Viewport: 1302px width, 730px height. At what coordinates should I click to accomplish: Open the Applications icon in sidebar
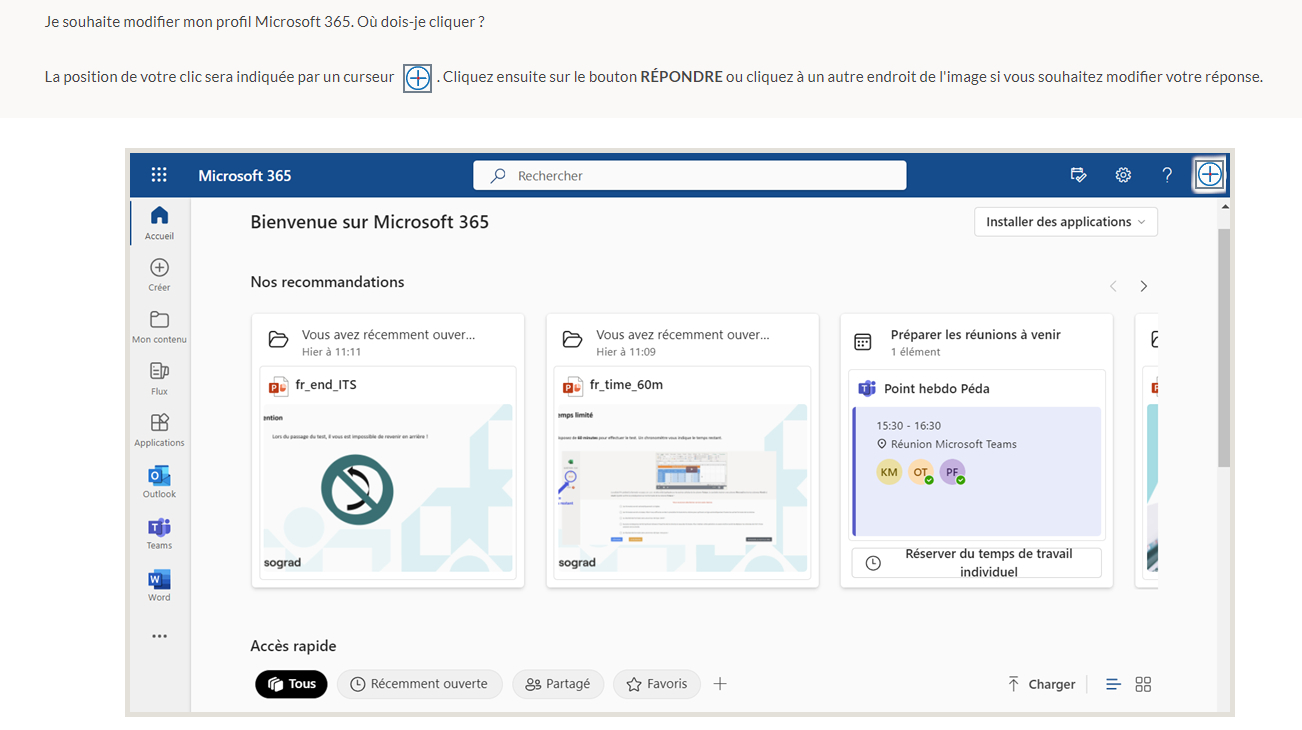(x=159, y=423)
